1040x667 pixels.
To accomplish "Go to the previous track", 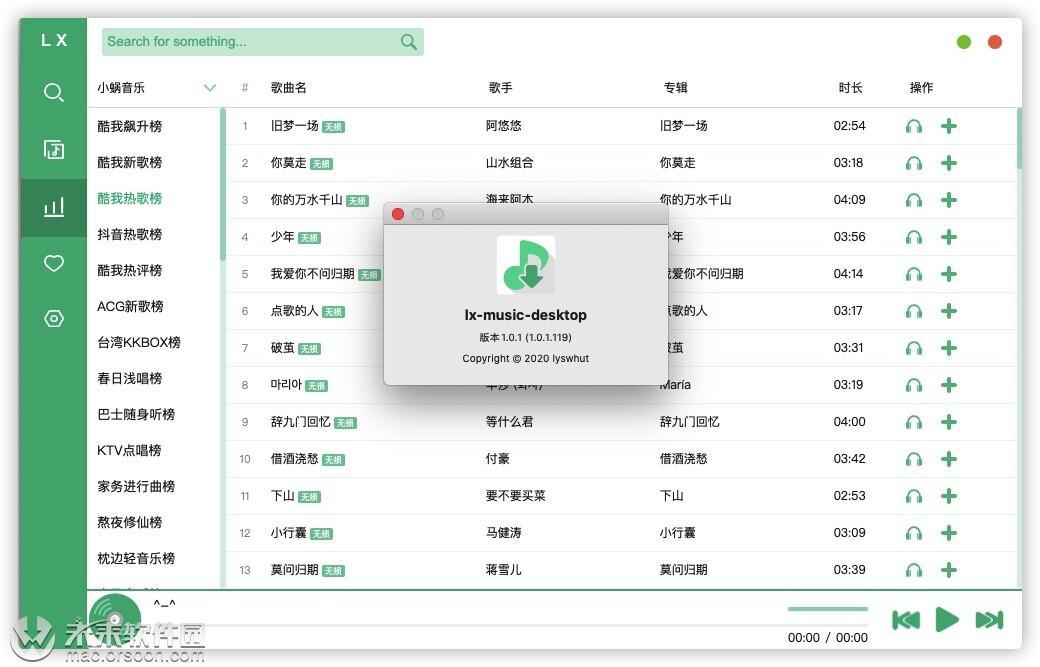I will (905, 619).
